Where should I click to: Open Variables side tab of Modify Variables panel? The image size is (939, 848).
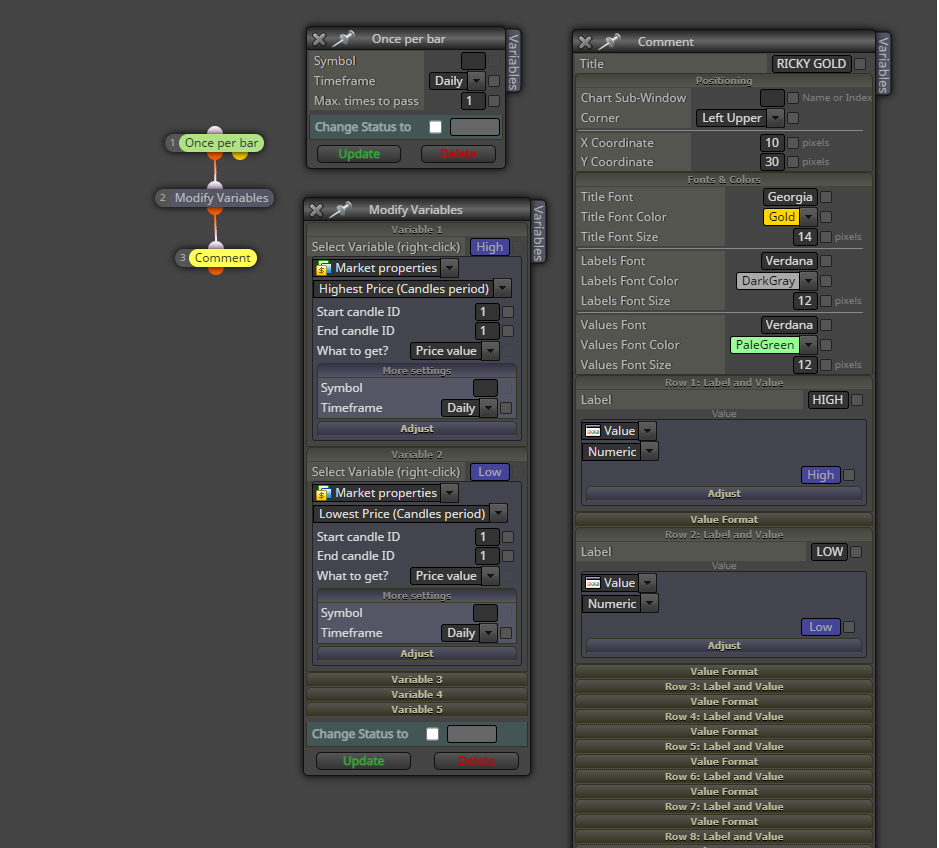click(x=538, y=232)
